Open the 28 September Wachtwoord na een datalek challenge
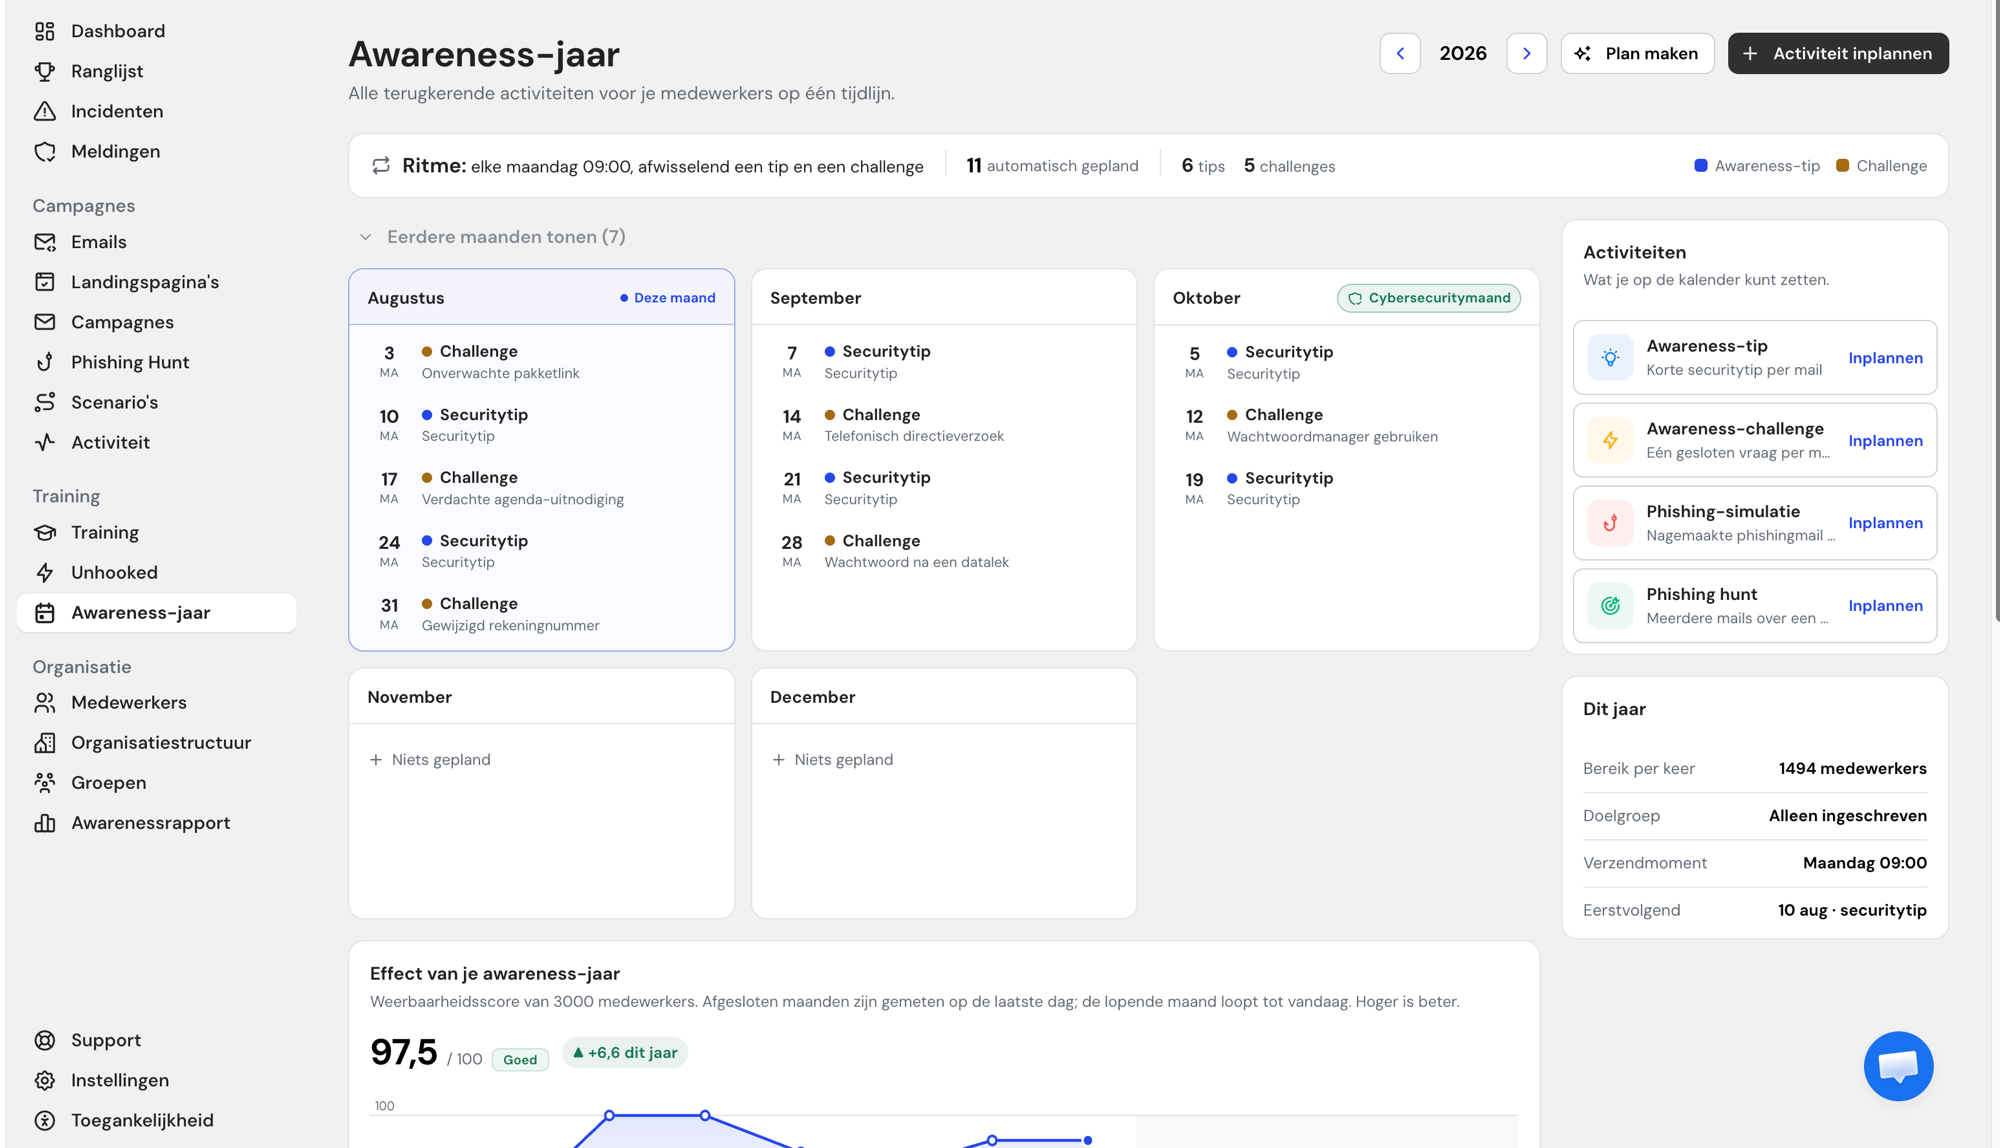 coord(943,551)
